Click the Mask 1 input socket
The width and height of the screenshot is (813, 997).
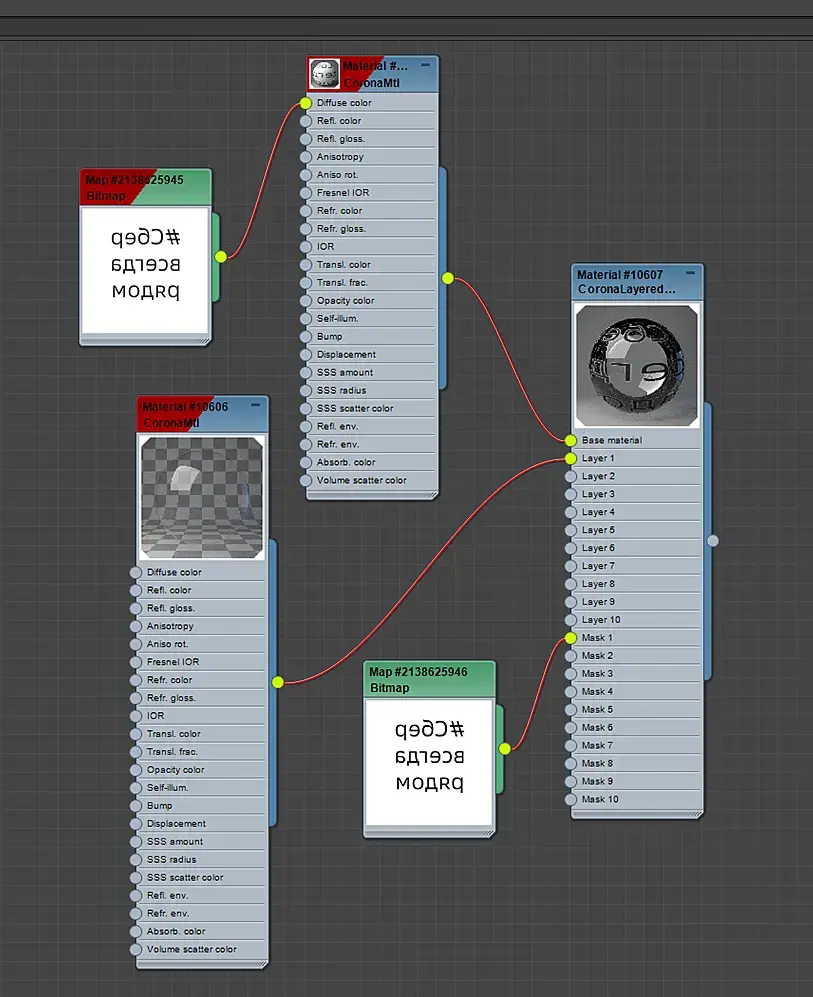[570, 638]
